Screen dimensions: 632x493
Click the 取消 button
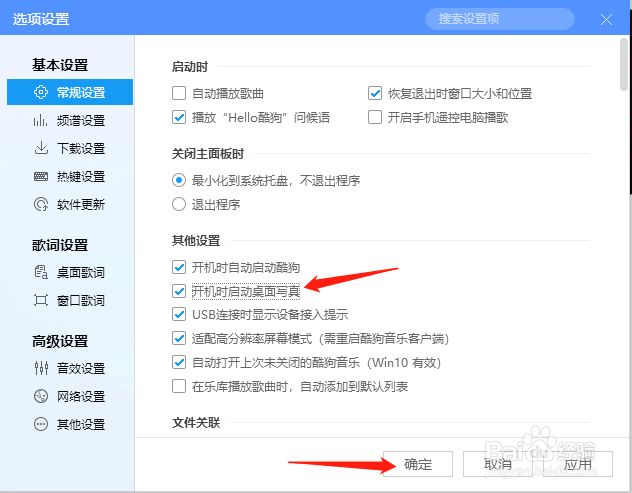498,464
